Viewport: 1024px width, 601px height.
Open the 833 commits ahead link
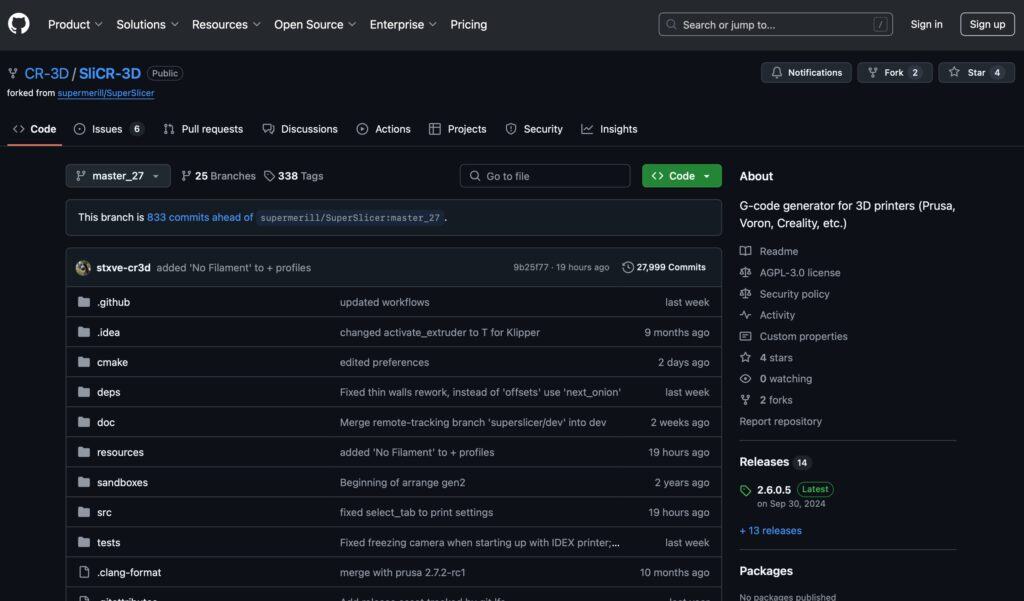200,217
